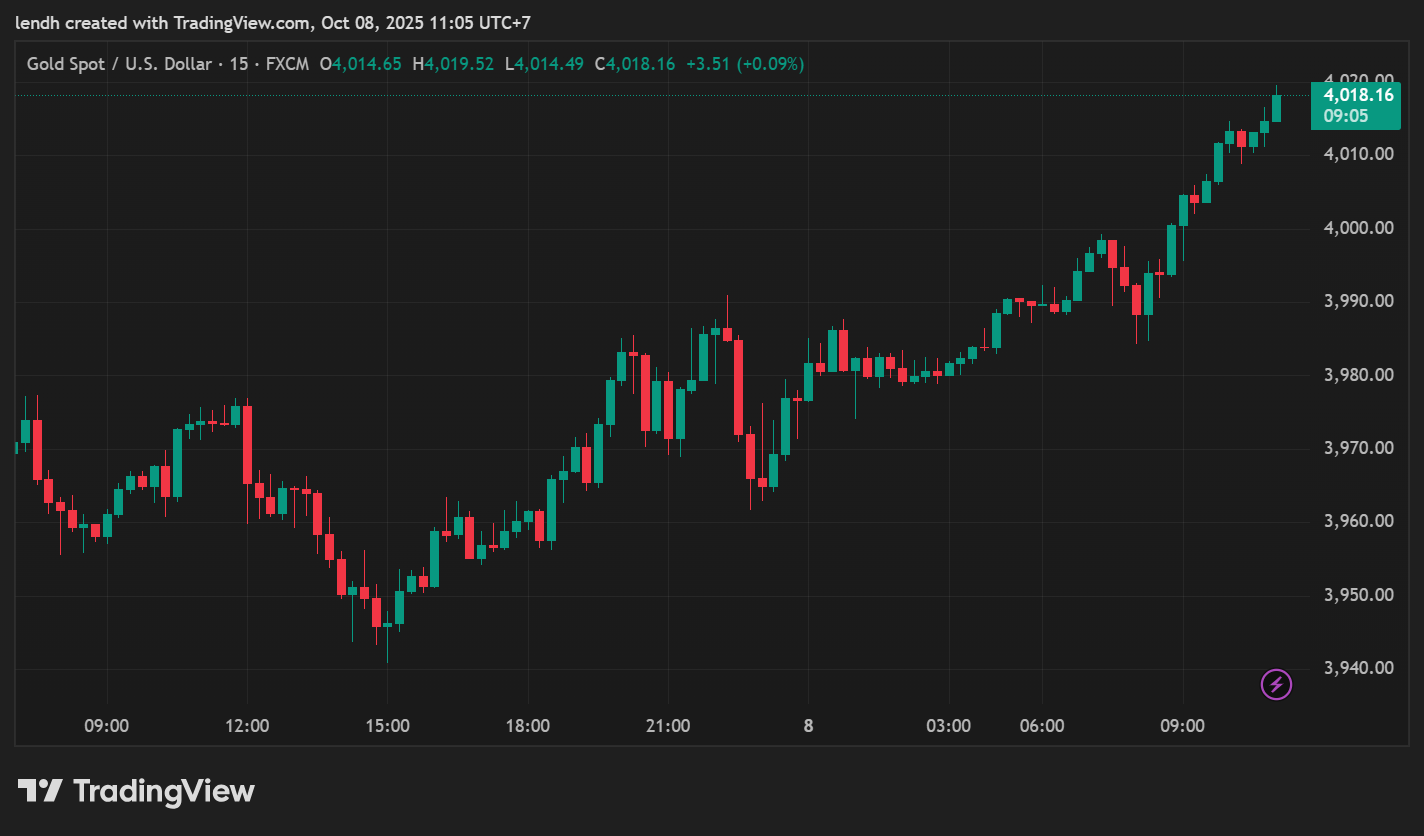Click the 3,940.00 price axis label

(x=1358, y=668)
